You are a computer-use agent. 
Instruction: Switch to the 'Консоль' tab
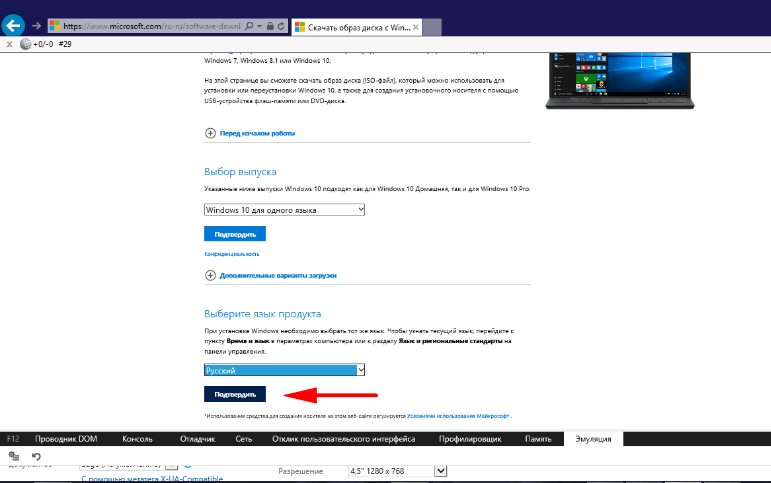tap(137, 439)
